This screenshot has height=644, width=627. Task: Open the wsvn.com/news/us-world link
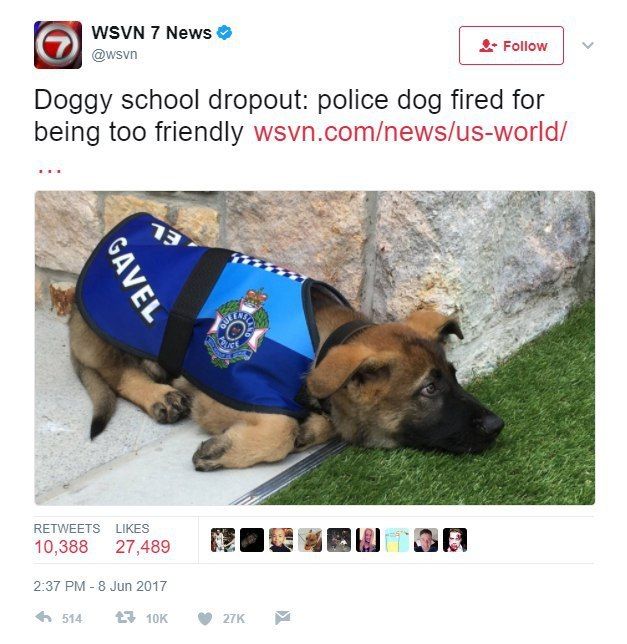[410, 132]
